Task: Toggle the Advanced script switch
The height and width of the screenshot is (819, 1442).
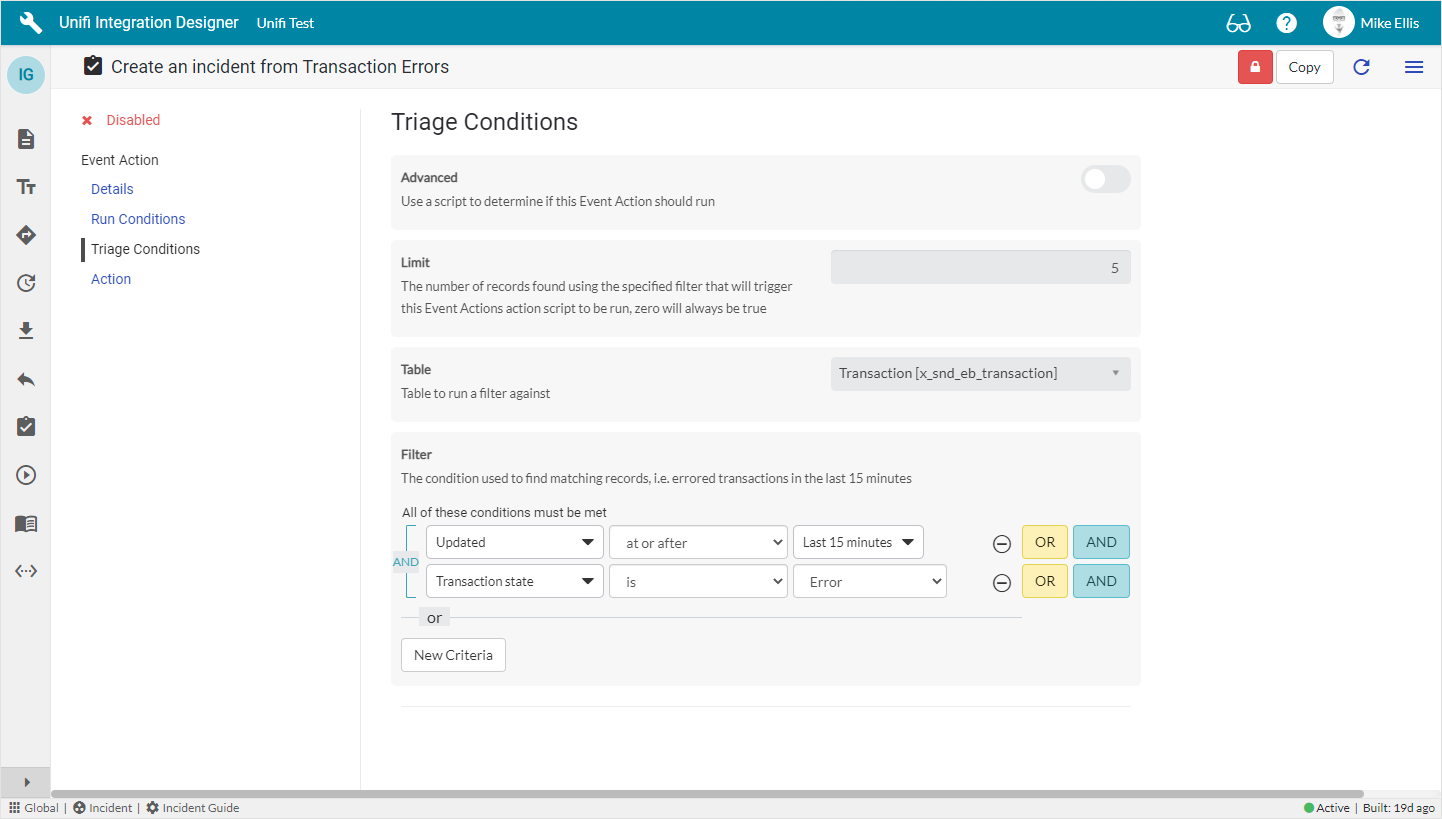Action: (1105, 179)
